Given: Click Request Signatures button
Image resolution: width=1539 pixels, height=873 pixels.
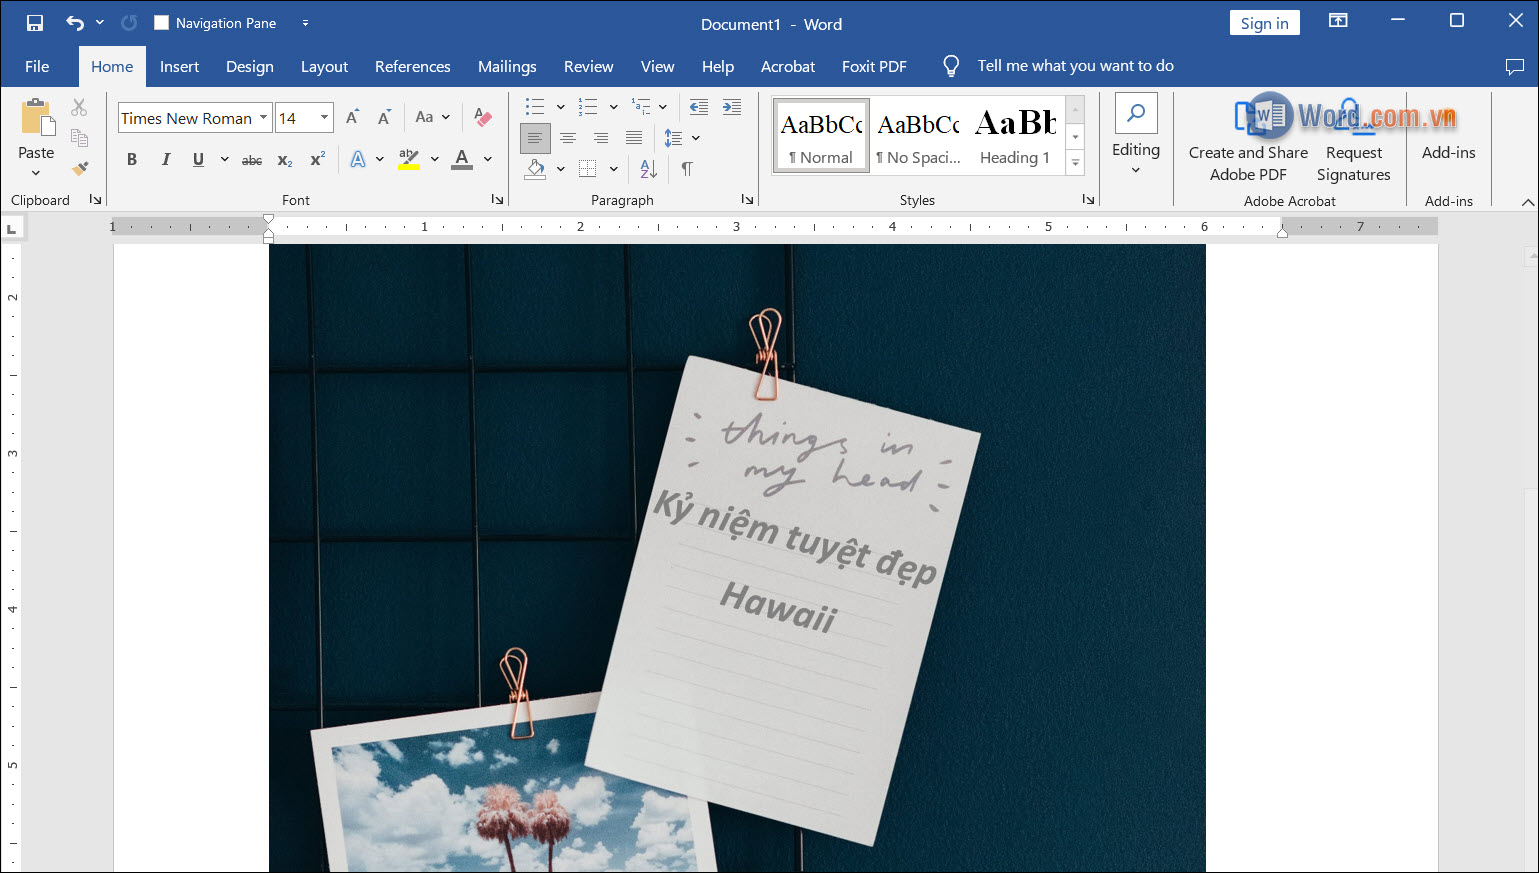Looking at the screenshot, I should point(1353,141).
